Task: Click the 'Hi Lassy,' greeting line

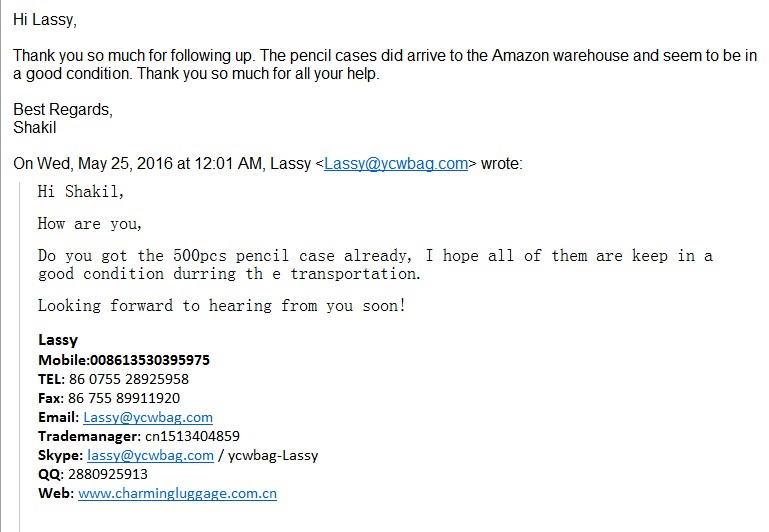Action: pyautogui.click(x=45, y=20)
